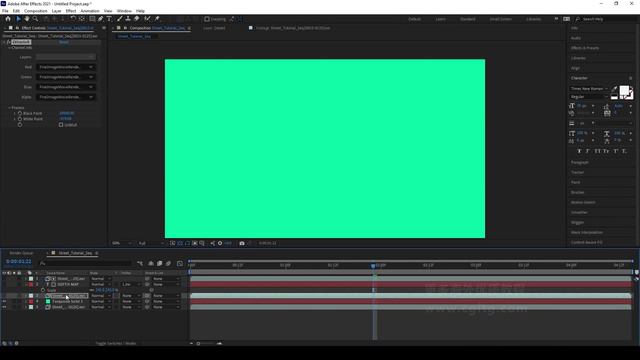Select the Type text tool
Image resolution: width=640 pixels, height=360 pixels.
109,19
